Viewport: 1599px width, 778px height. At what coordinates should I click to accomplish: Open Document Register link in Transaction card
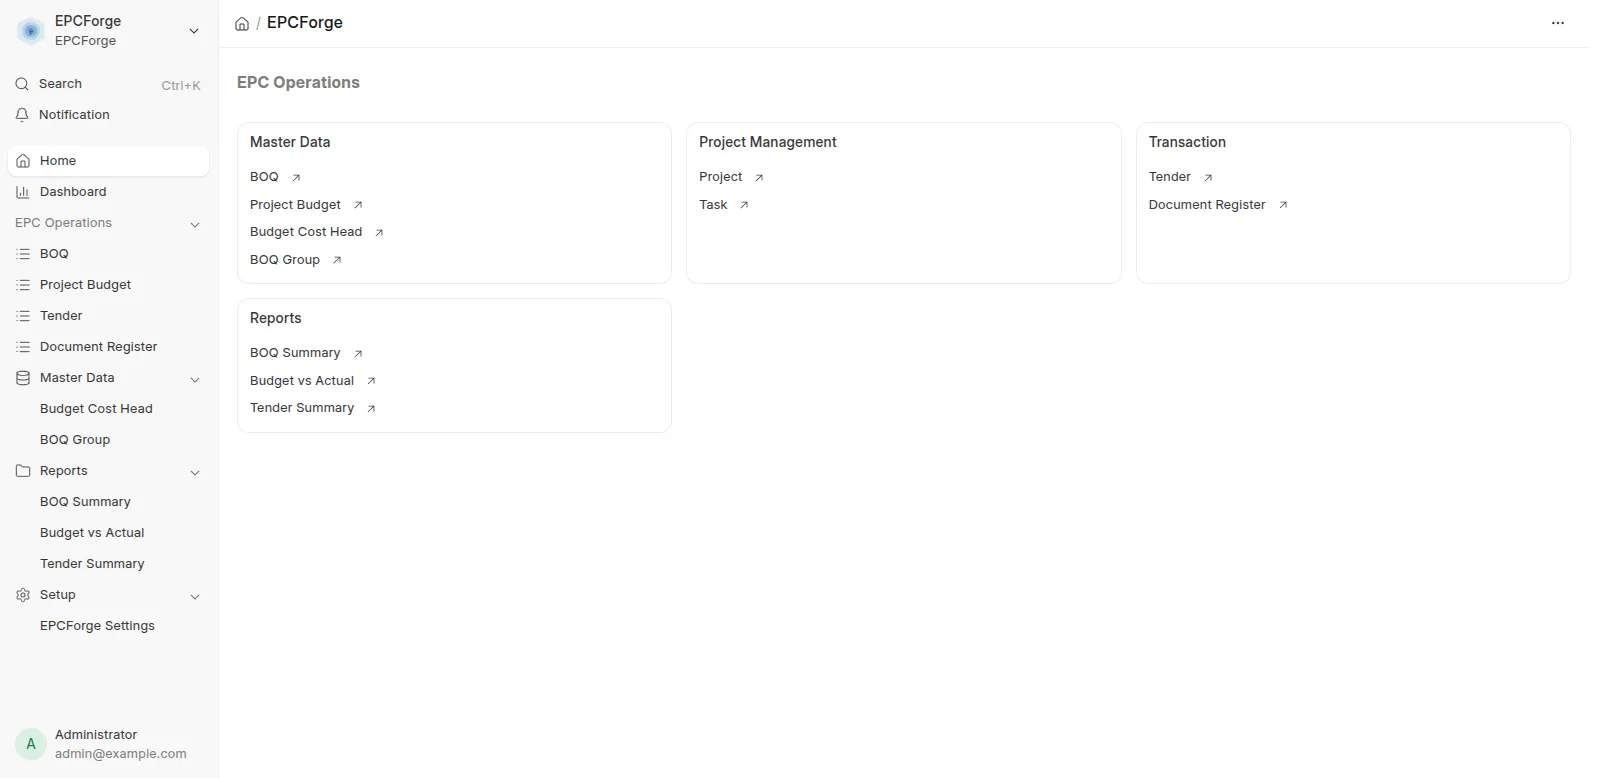point(1207,205)
